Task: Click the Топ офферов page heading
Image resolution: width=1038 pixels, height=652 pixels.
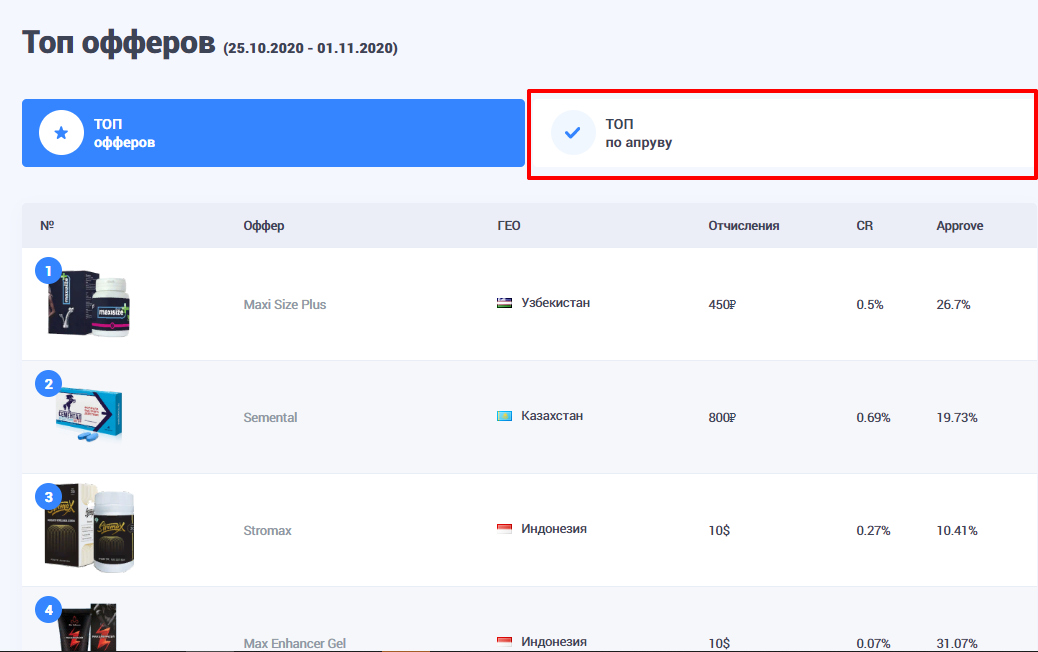Action: point(118,44)
